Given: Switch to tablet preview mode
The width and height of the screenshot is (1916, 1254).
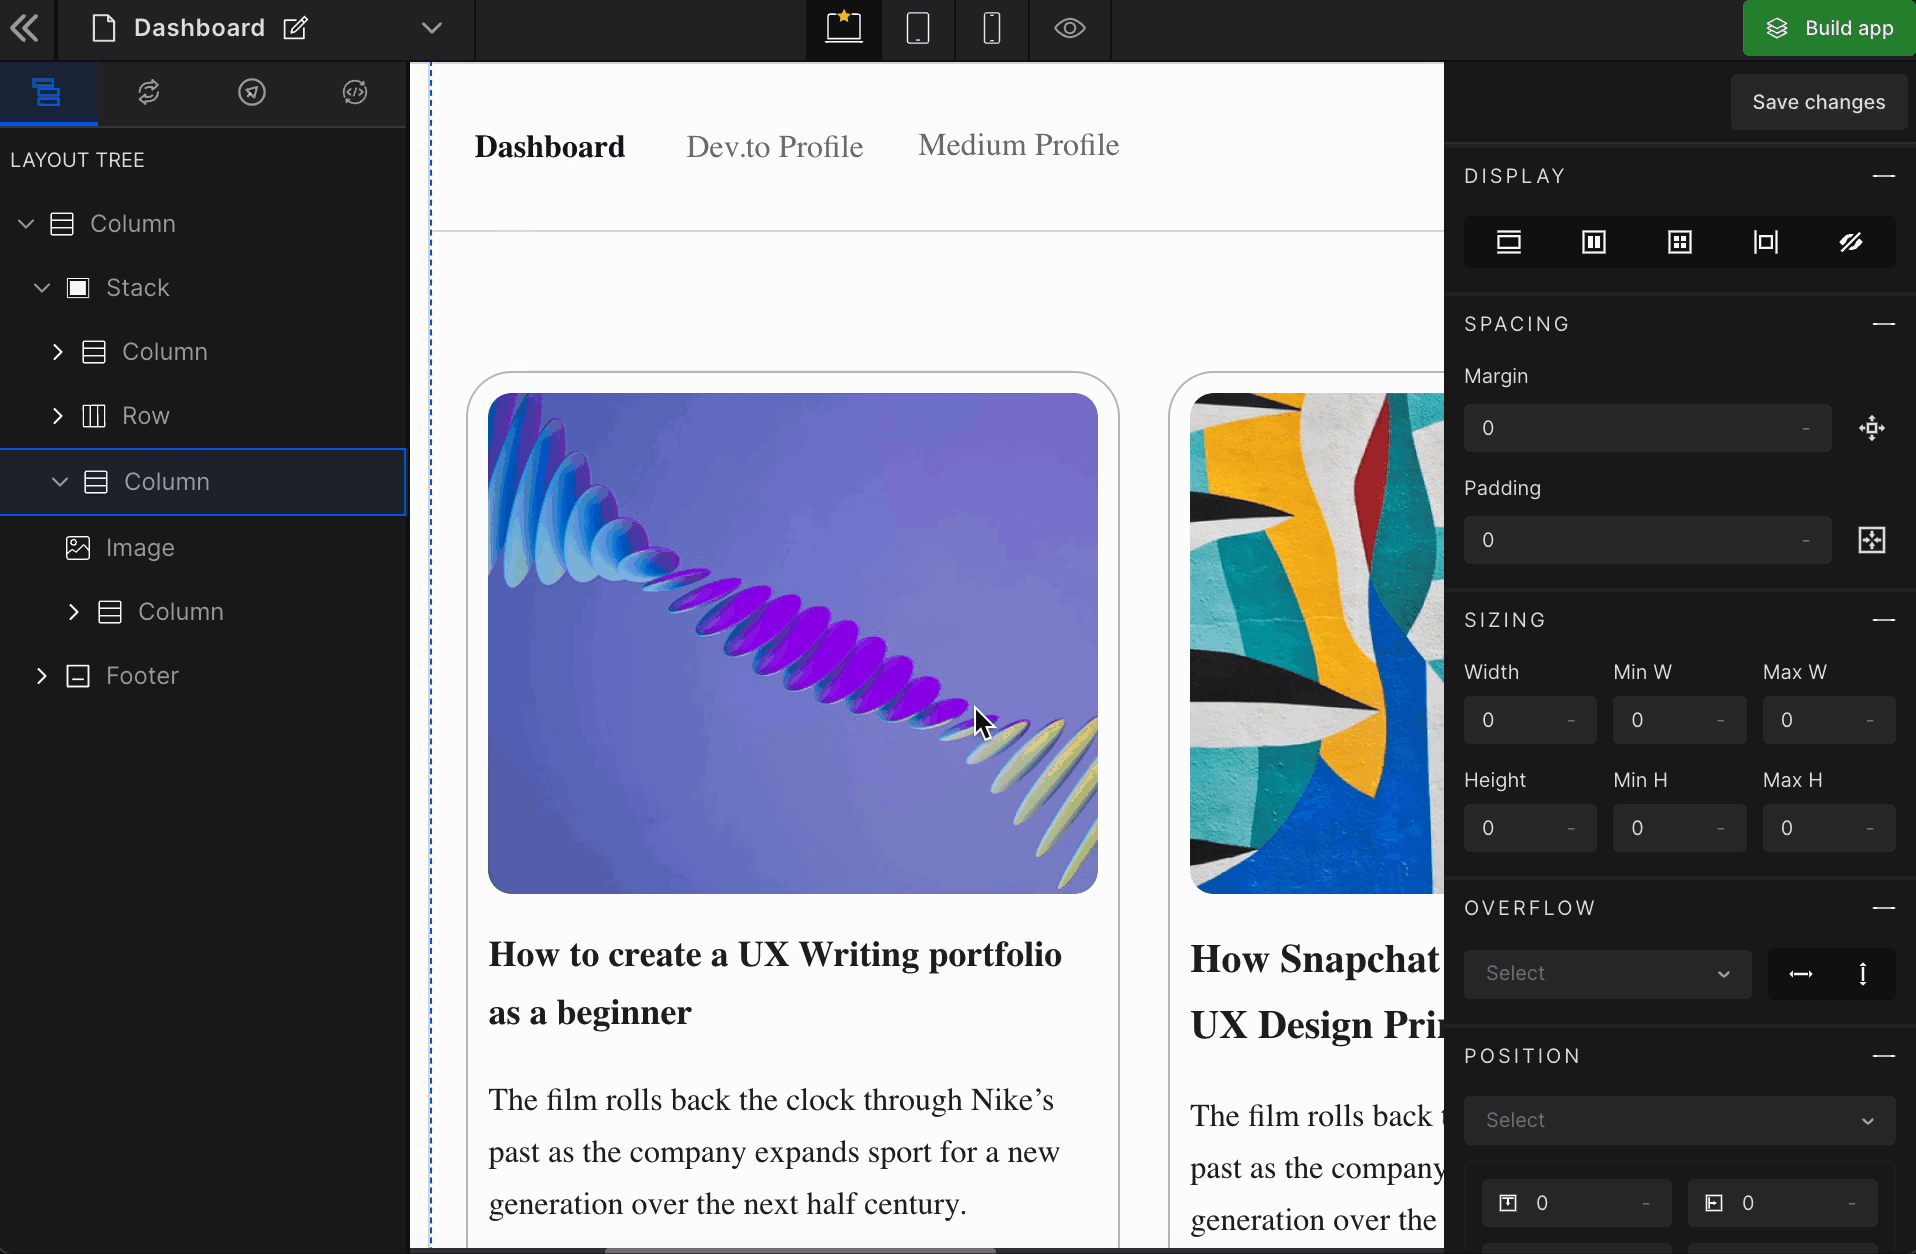Looking at the screenshot, I should point(918,28).
